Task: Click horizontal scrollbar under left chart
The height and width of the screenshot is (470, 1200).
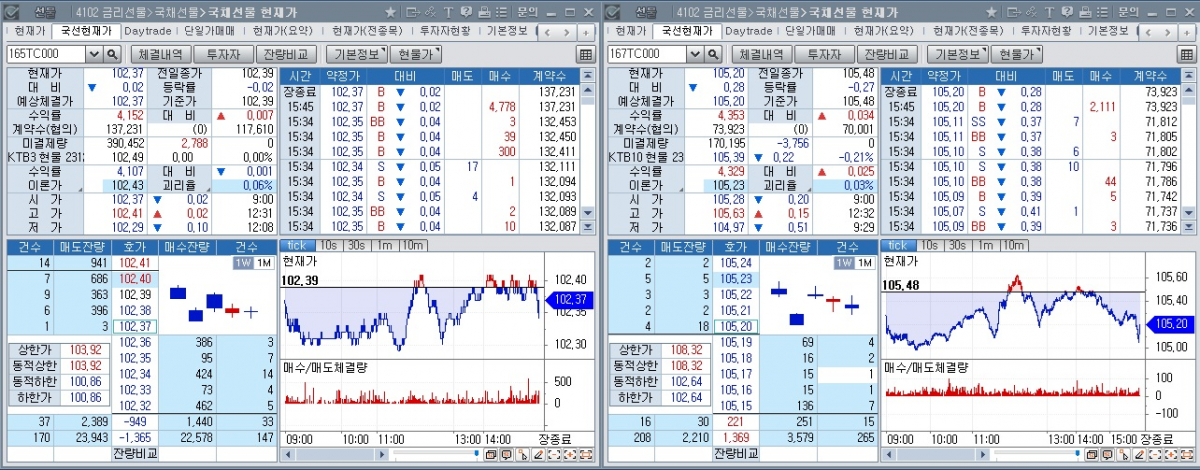Action: coord(335,454)
